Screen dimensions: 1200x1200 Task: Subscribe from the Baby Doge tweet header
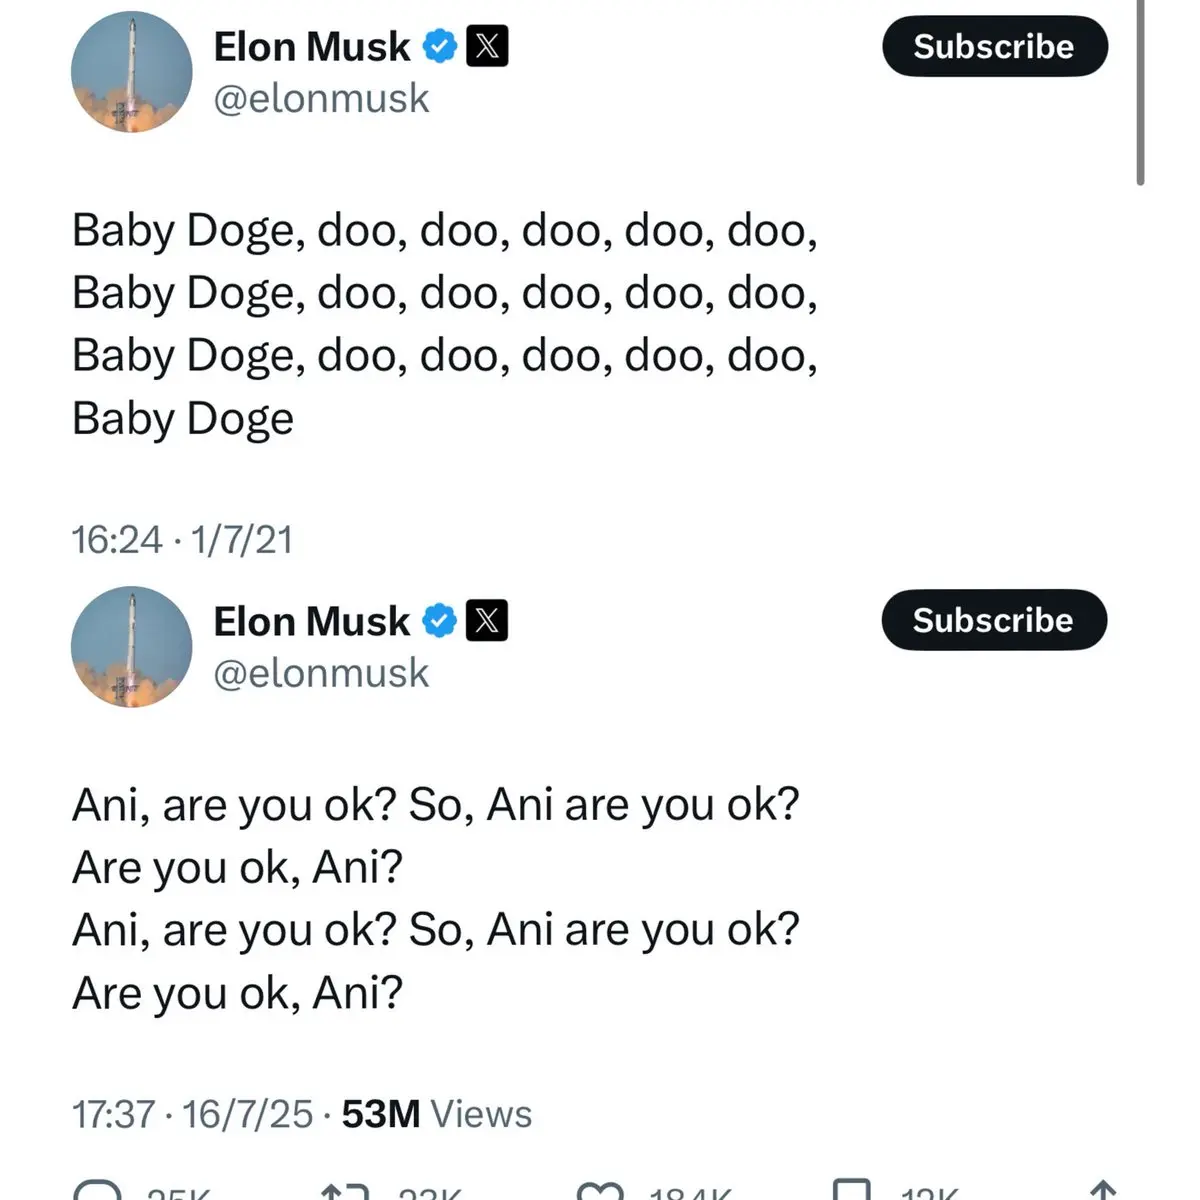(x=995, y=46)
